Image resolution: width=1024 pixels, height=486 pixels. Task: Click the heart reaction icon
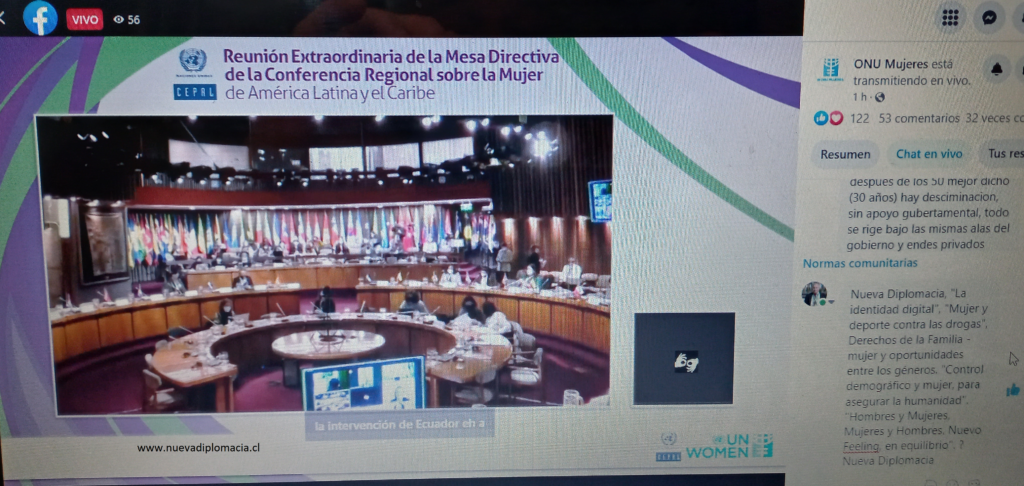click(836, 118)
